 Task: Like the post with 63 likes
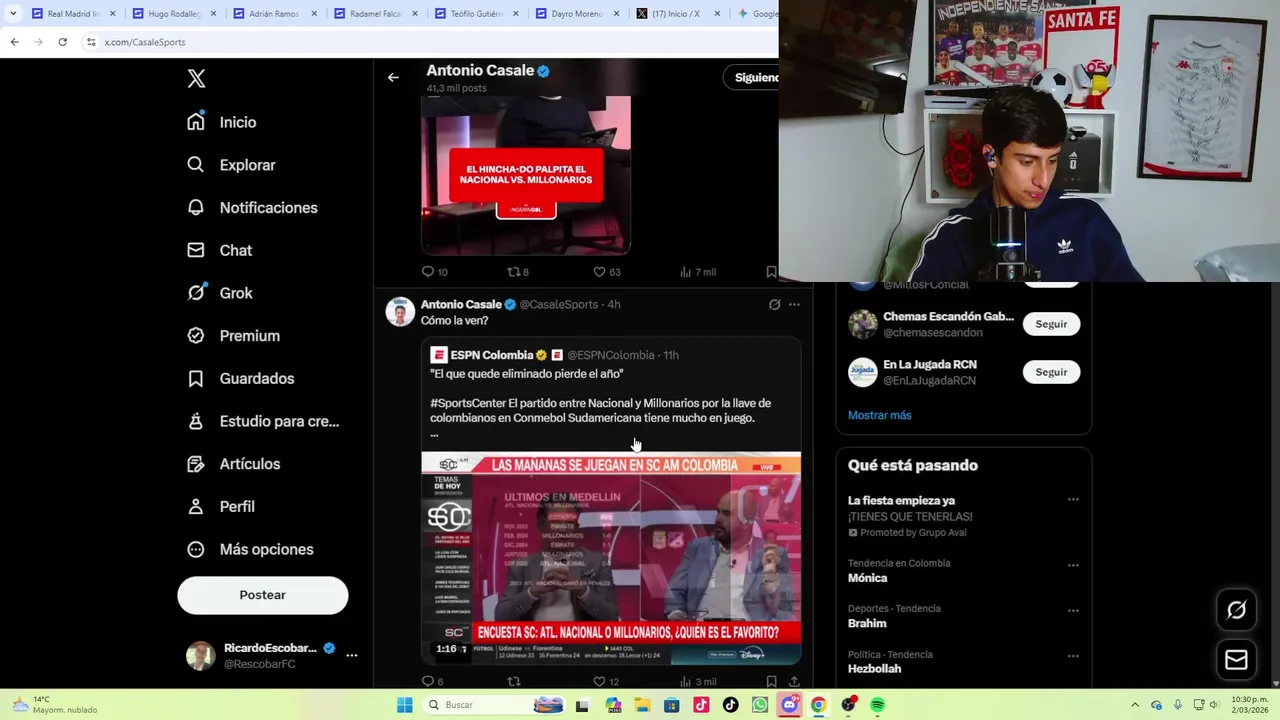[x=606, y=272]
